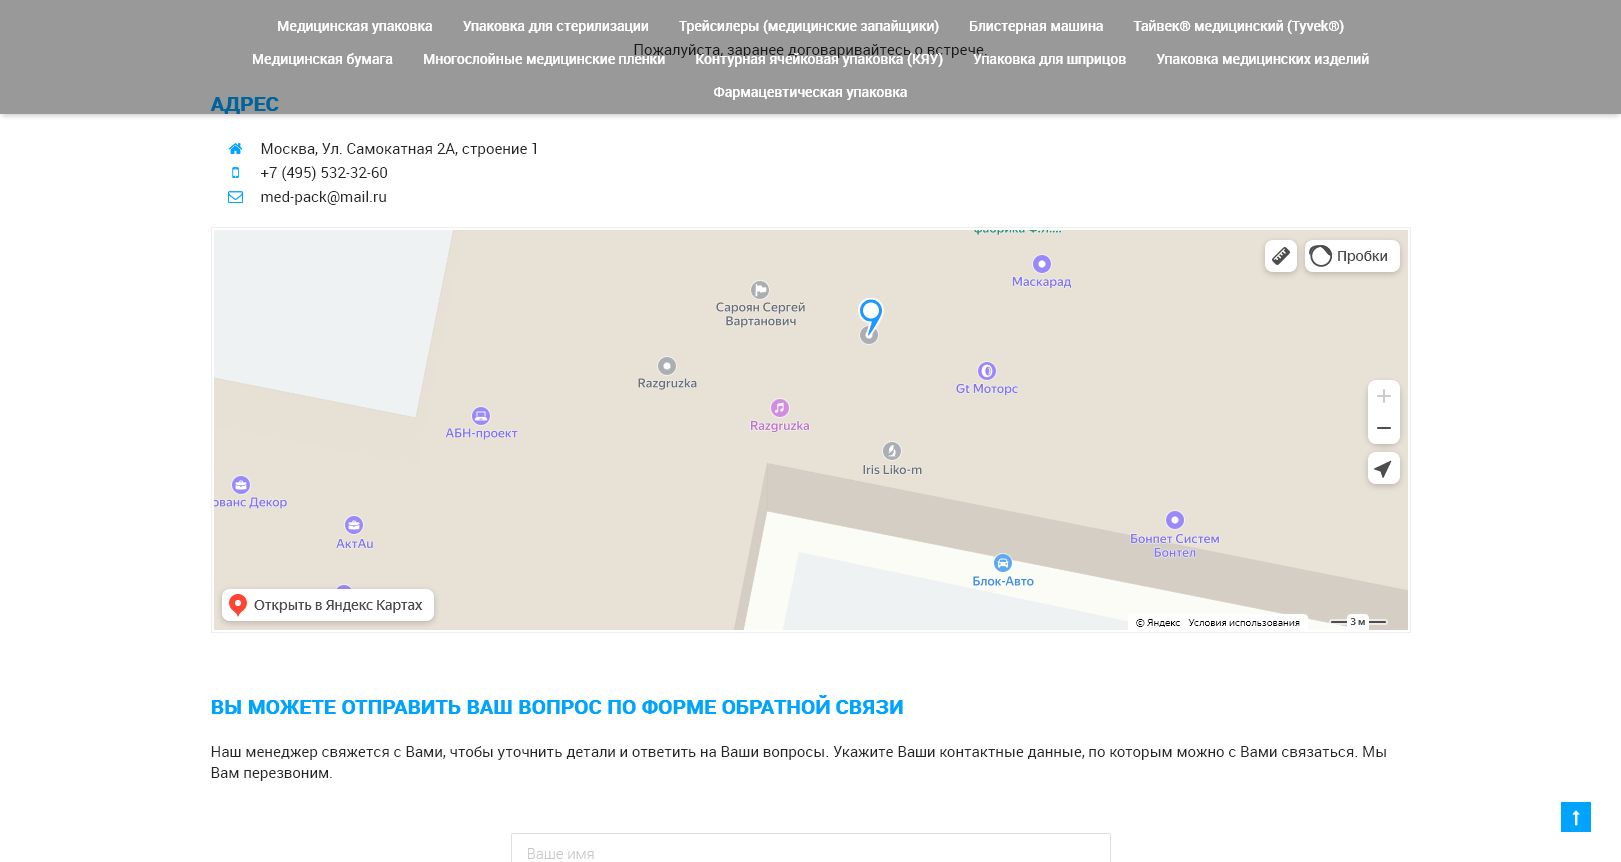Click the Декор marker at map's left edge
The height and width of the screenshot is (862, 1621).
(241, 485)
